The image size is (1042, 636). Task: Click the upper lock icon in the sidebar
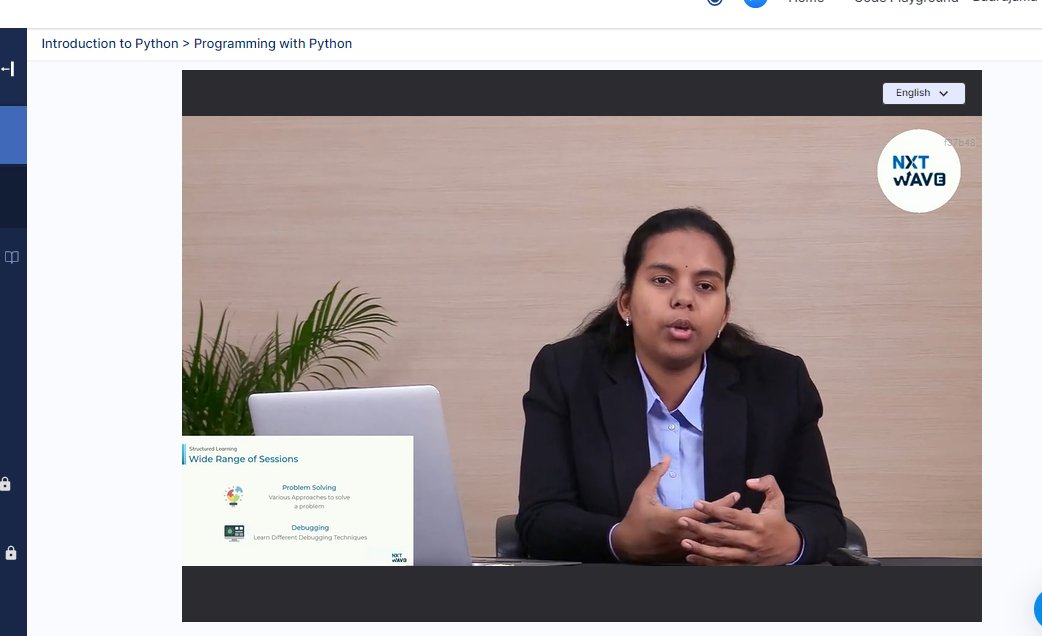tap(6, 484)
